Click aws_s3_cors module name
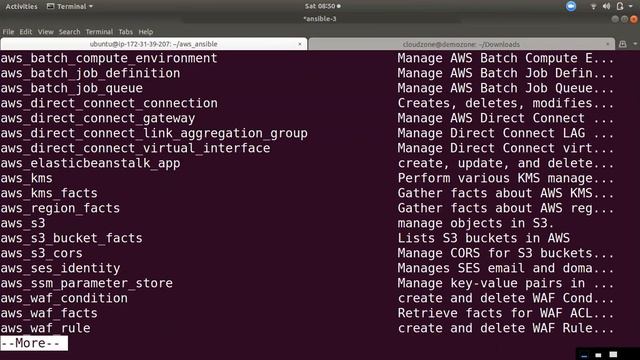The height and width of the screenshot is (360, 640). point(42,253)
